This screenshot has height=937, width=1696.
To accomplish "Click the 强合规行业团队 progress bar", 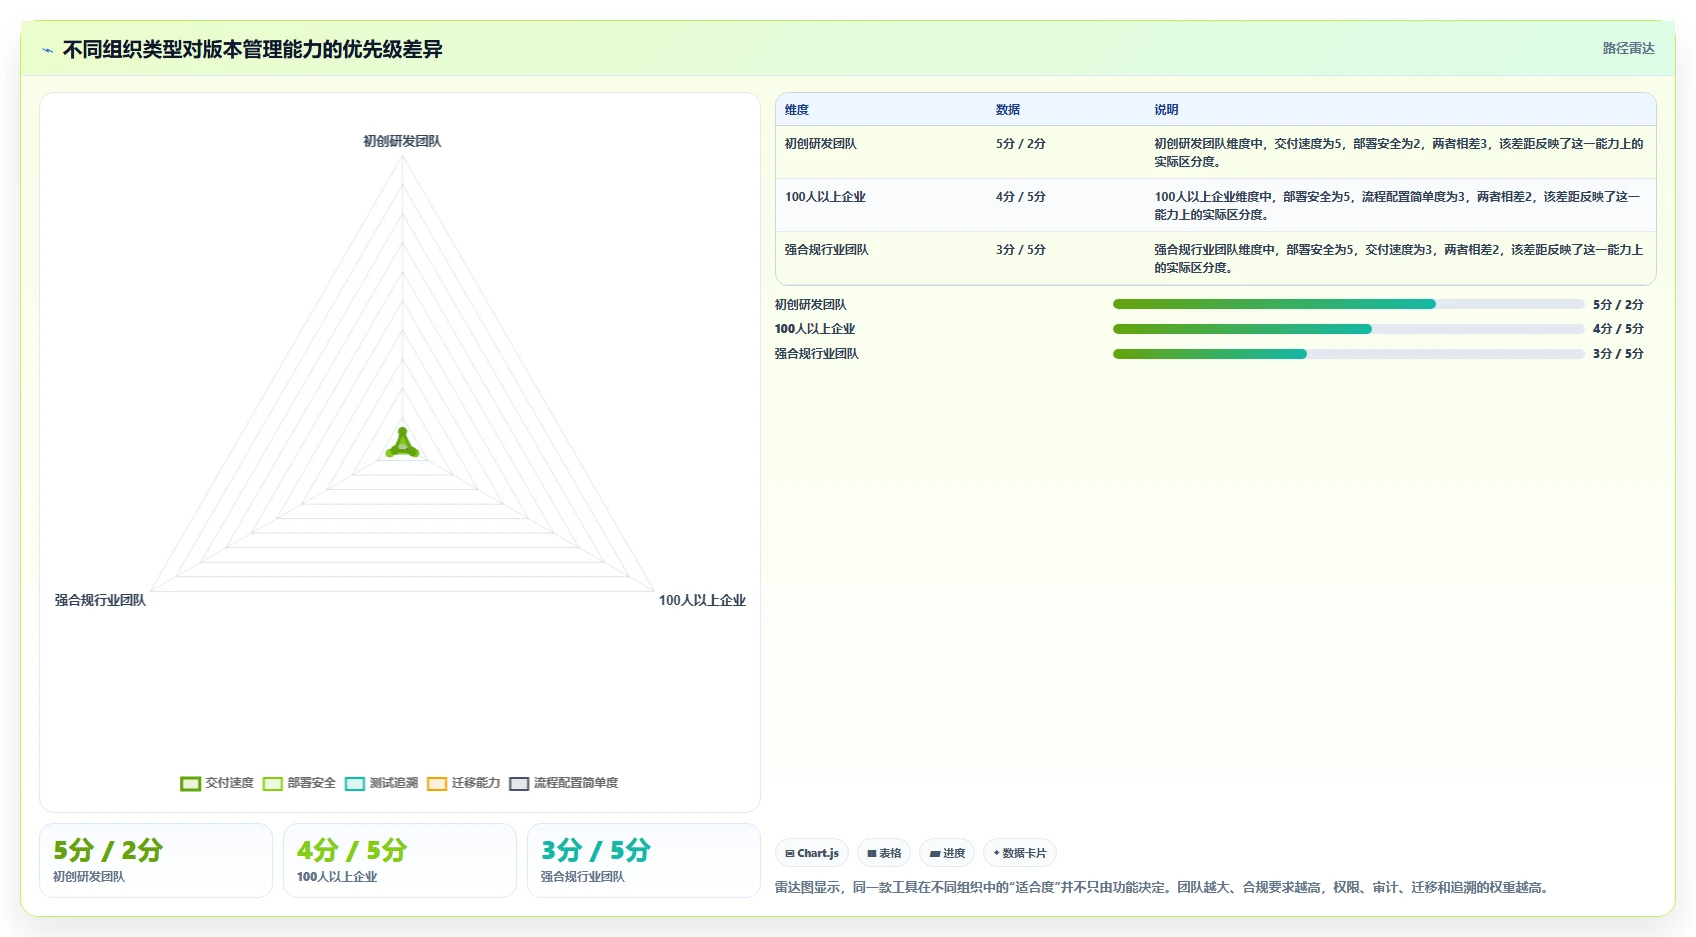I will click(1349, 354).
